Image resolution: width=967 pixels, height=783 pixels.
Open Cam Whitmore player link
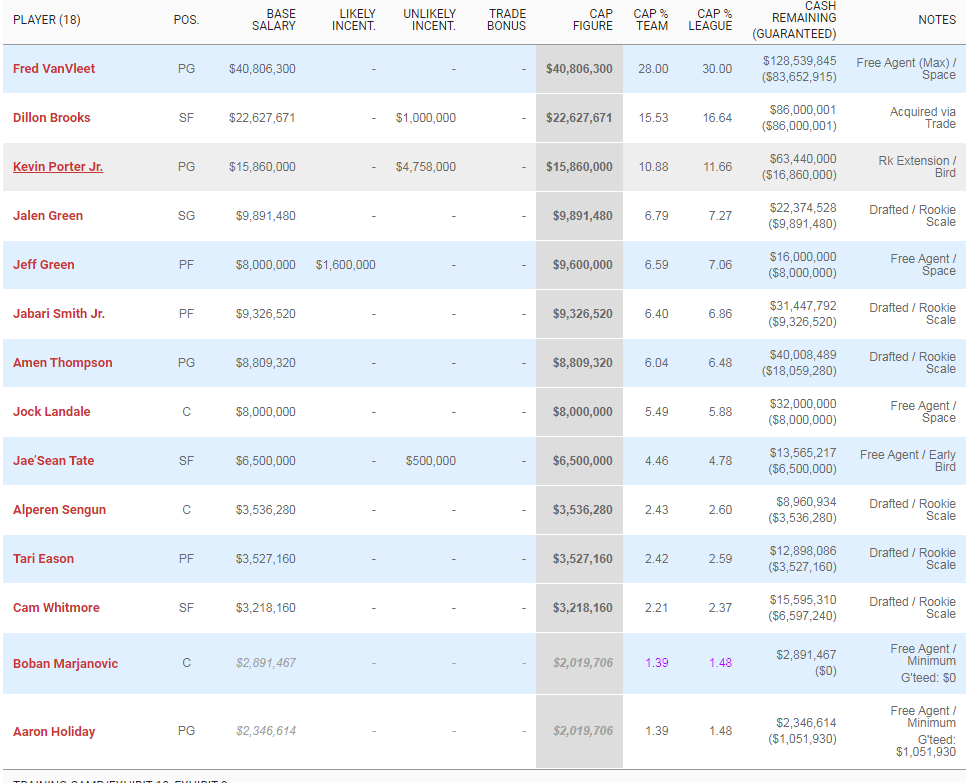56,607
